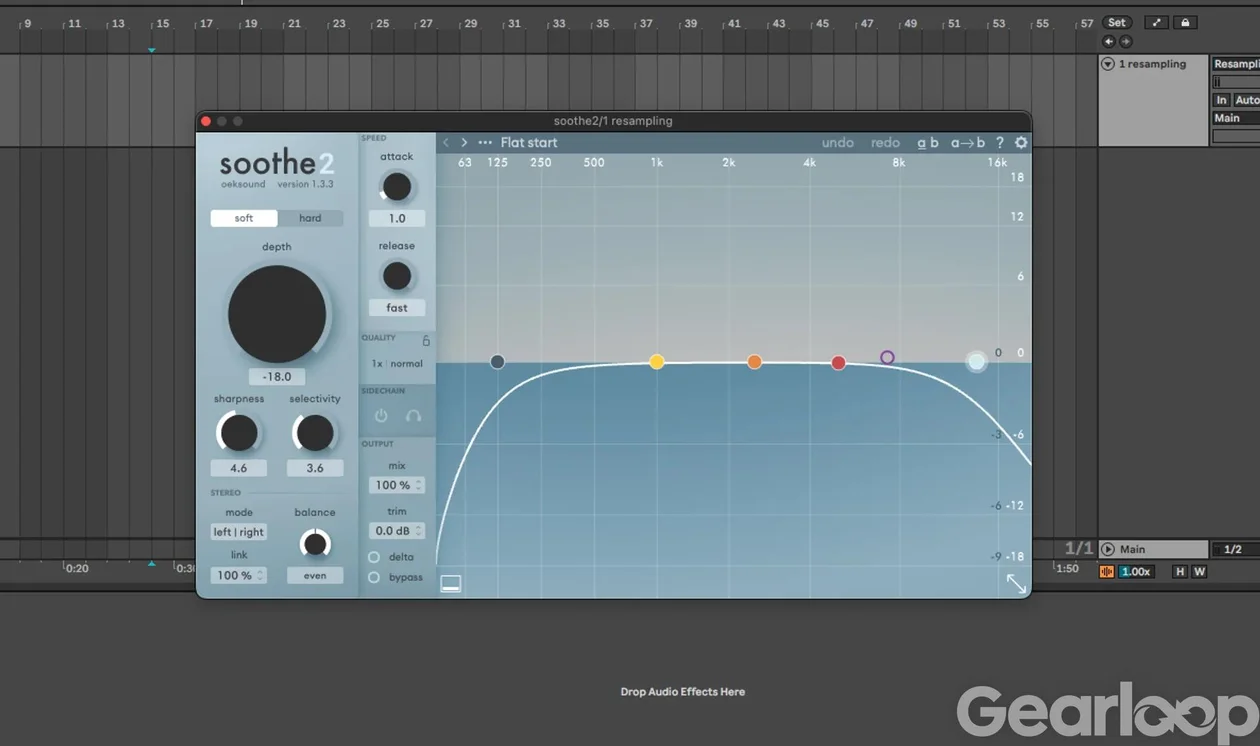Click the depth value -18.0 field
This screenshot has width=1260, height=746.
[x=277, y=377]
